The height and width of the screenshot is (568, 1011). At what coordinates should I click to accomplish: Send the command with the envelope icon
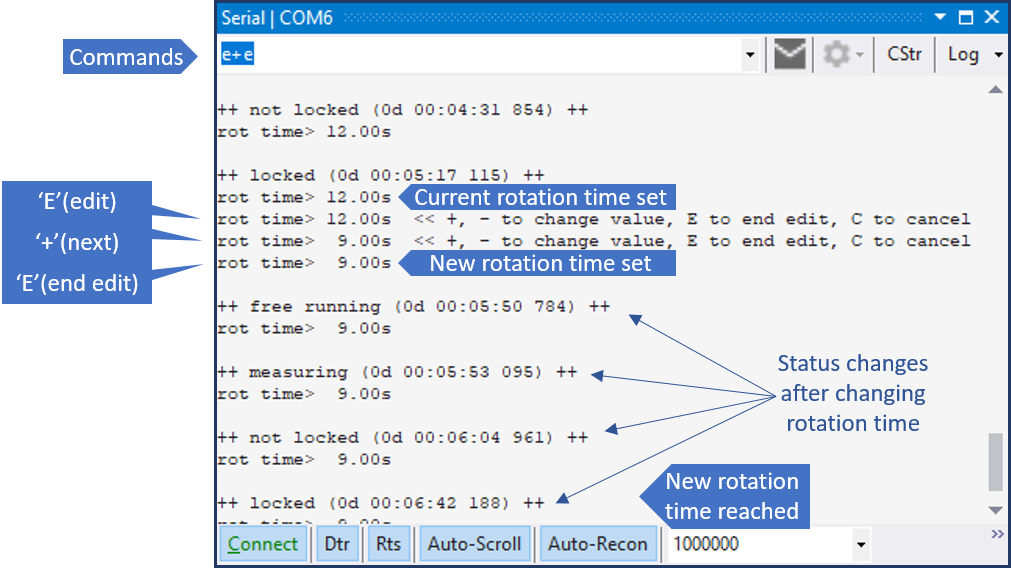[x=789, y=54]
